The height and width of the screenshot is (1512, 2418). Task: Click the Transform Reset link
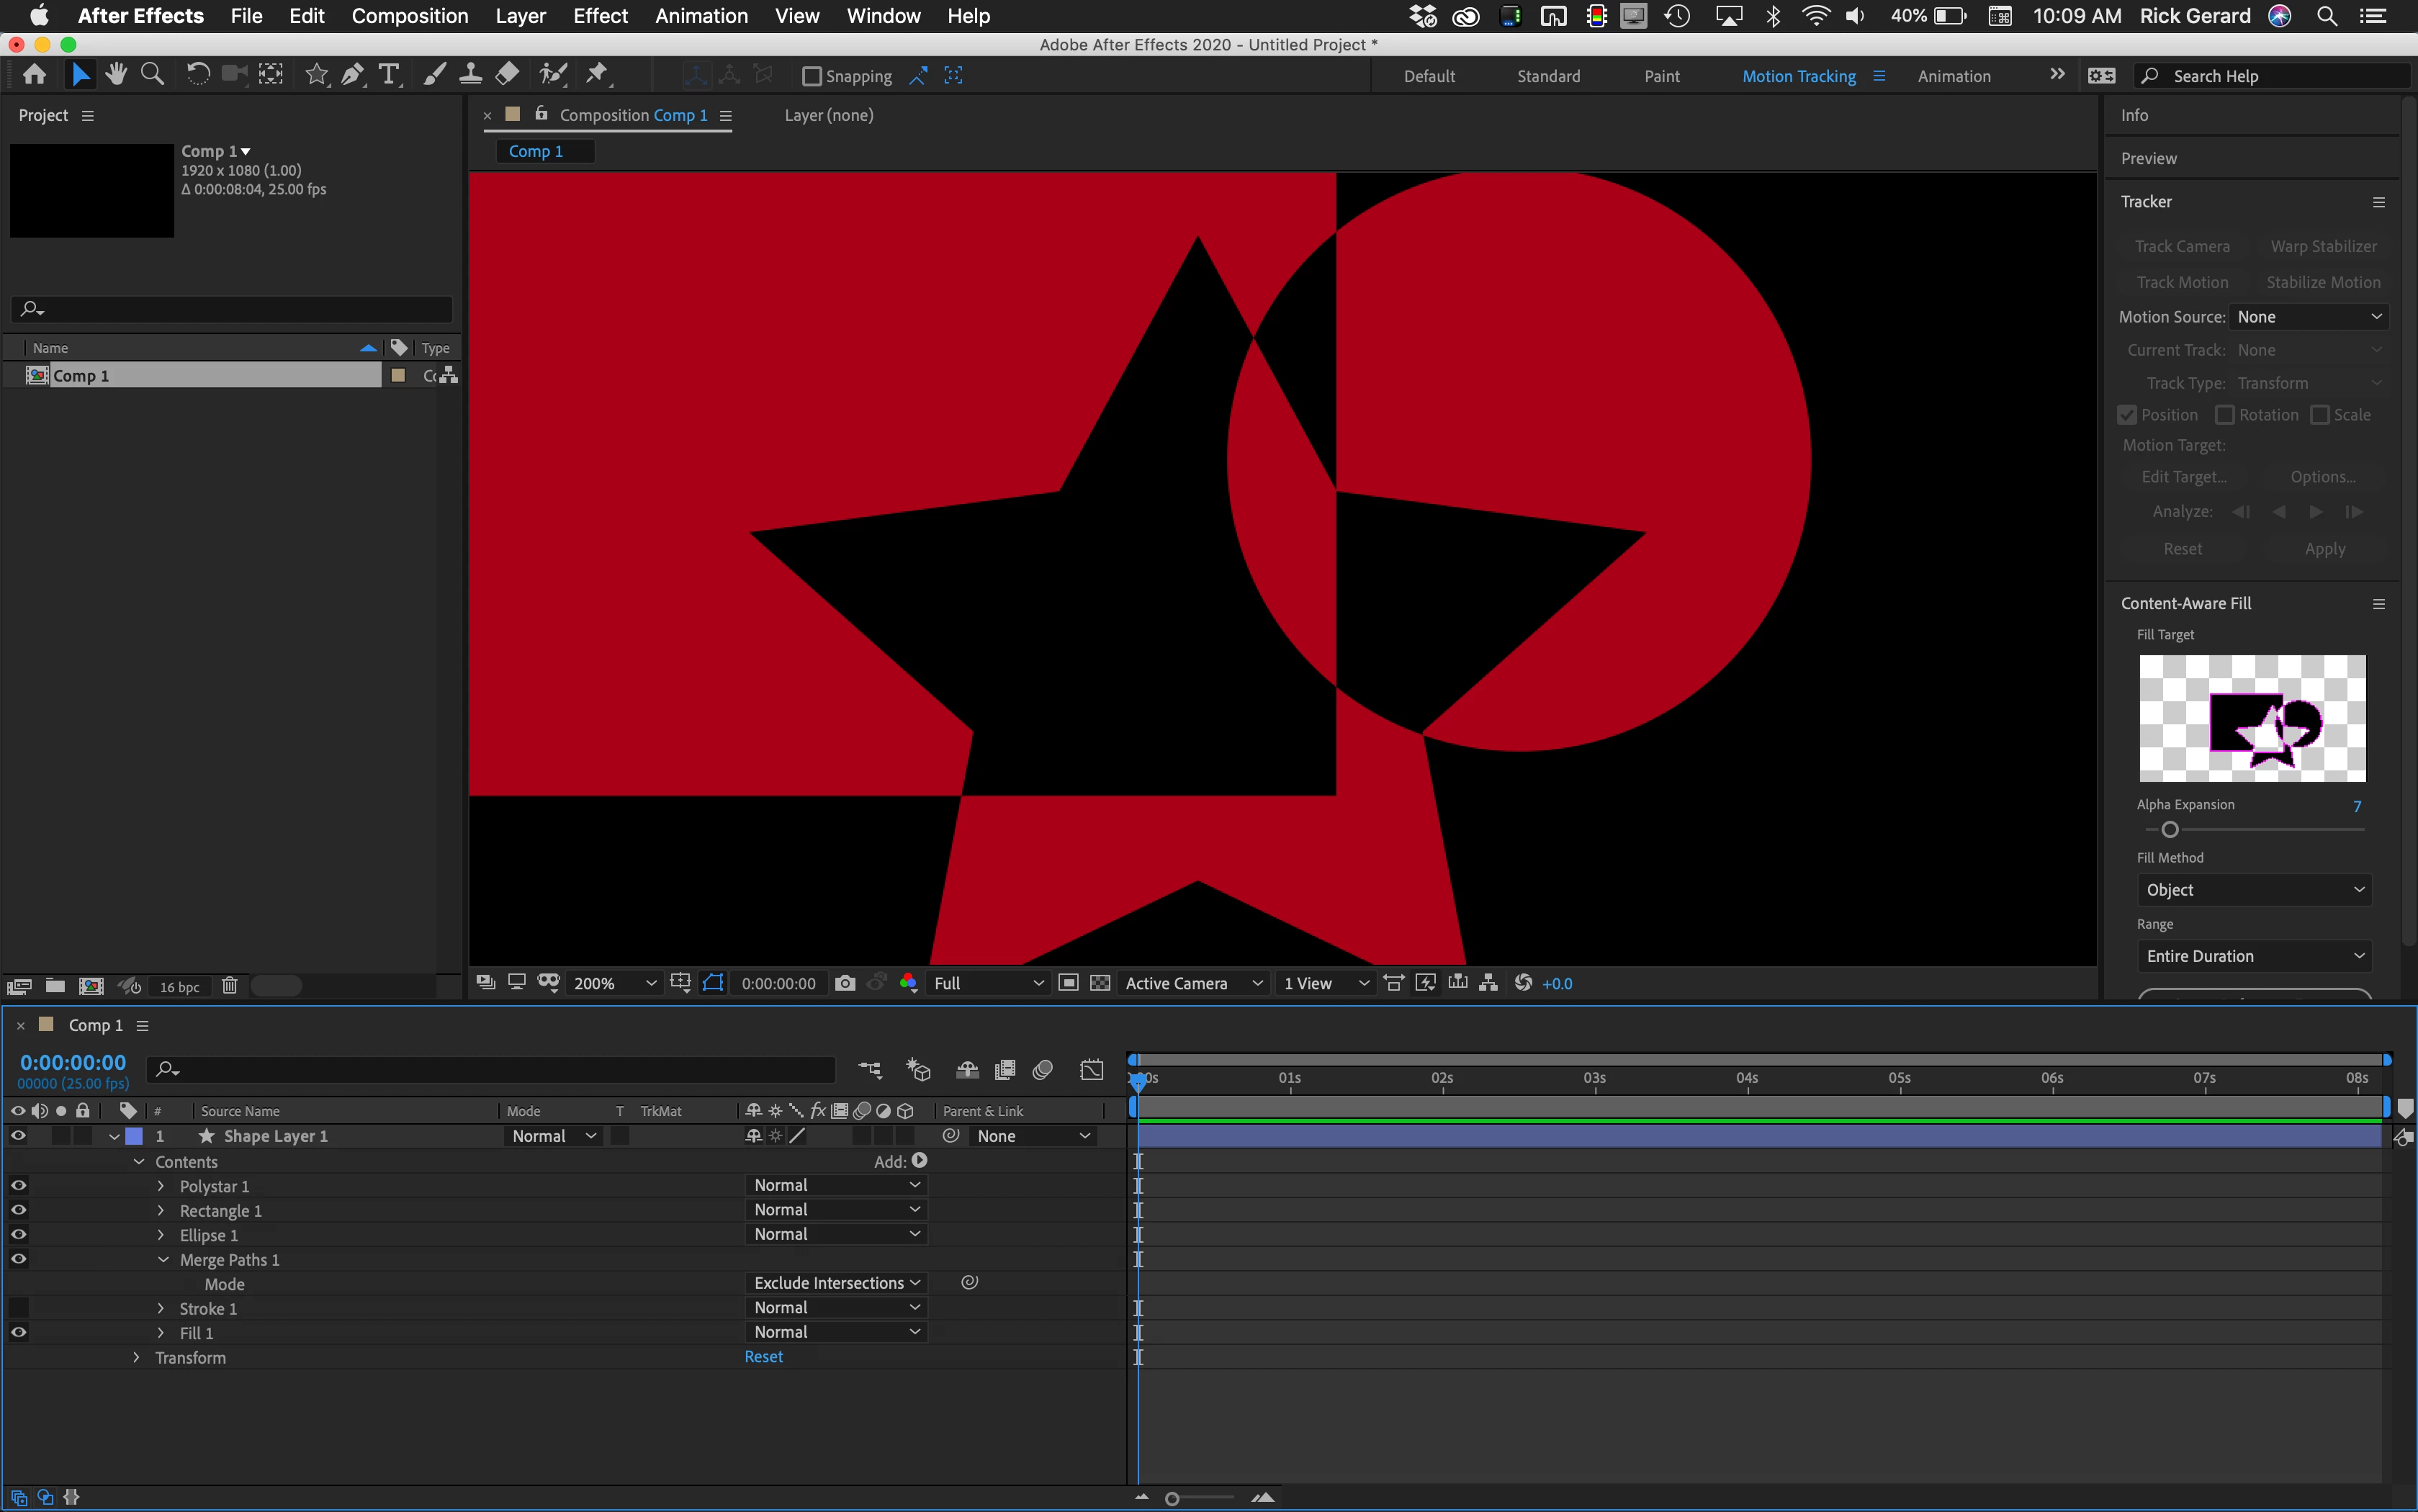pos(763,1357)
